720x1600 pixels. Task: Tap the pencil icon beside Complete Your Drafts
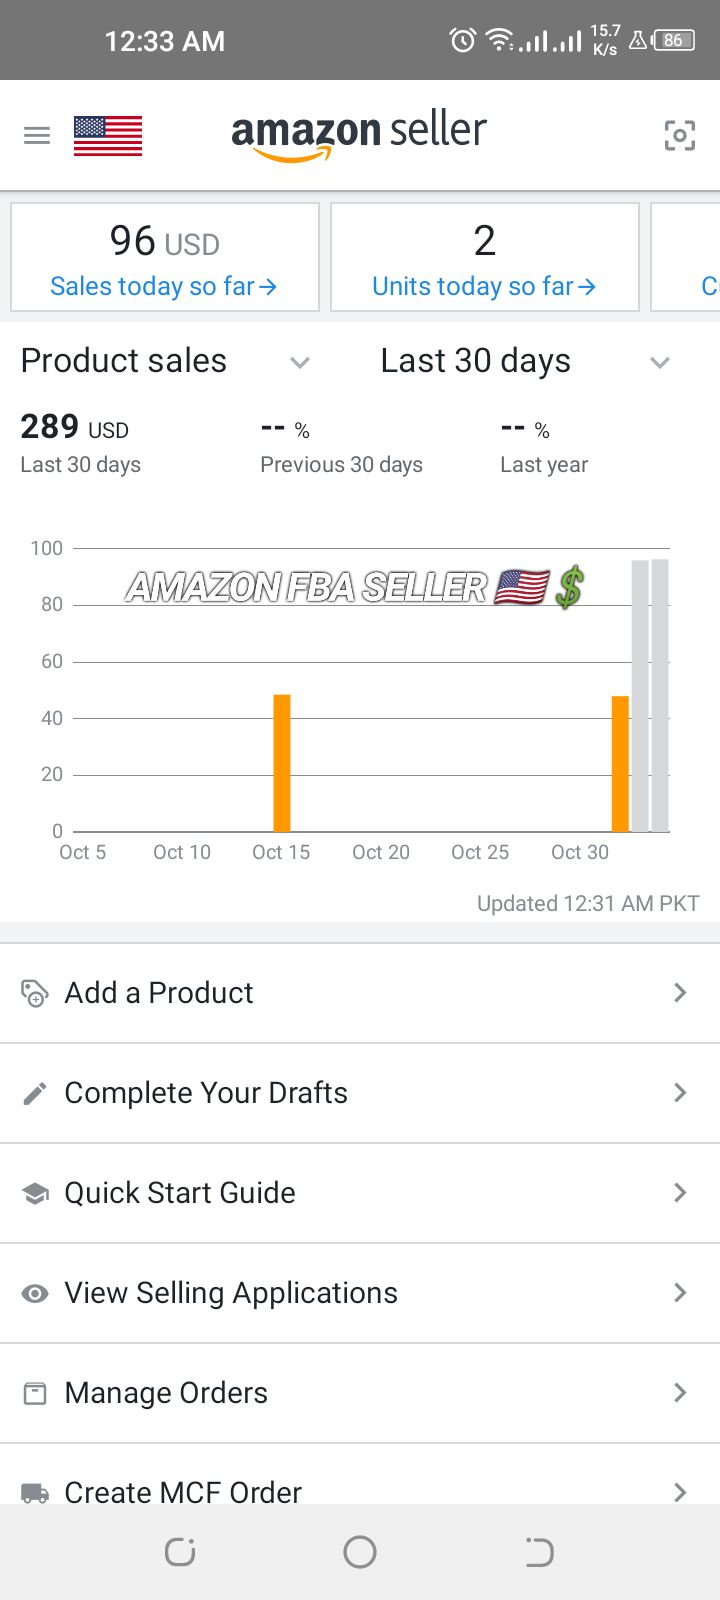(35, 1093)
